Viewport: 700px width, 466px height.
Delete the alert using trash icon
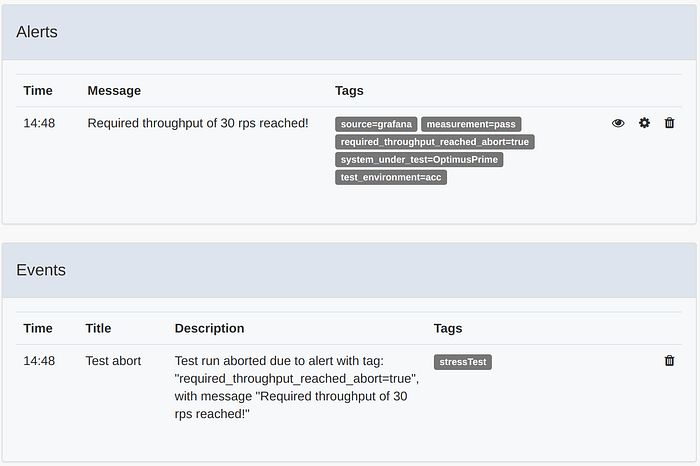(669, 123)
